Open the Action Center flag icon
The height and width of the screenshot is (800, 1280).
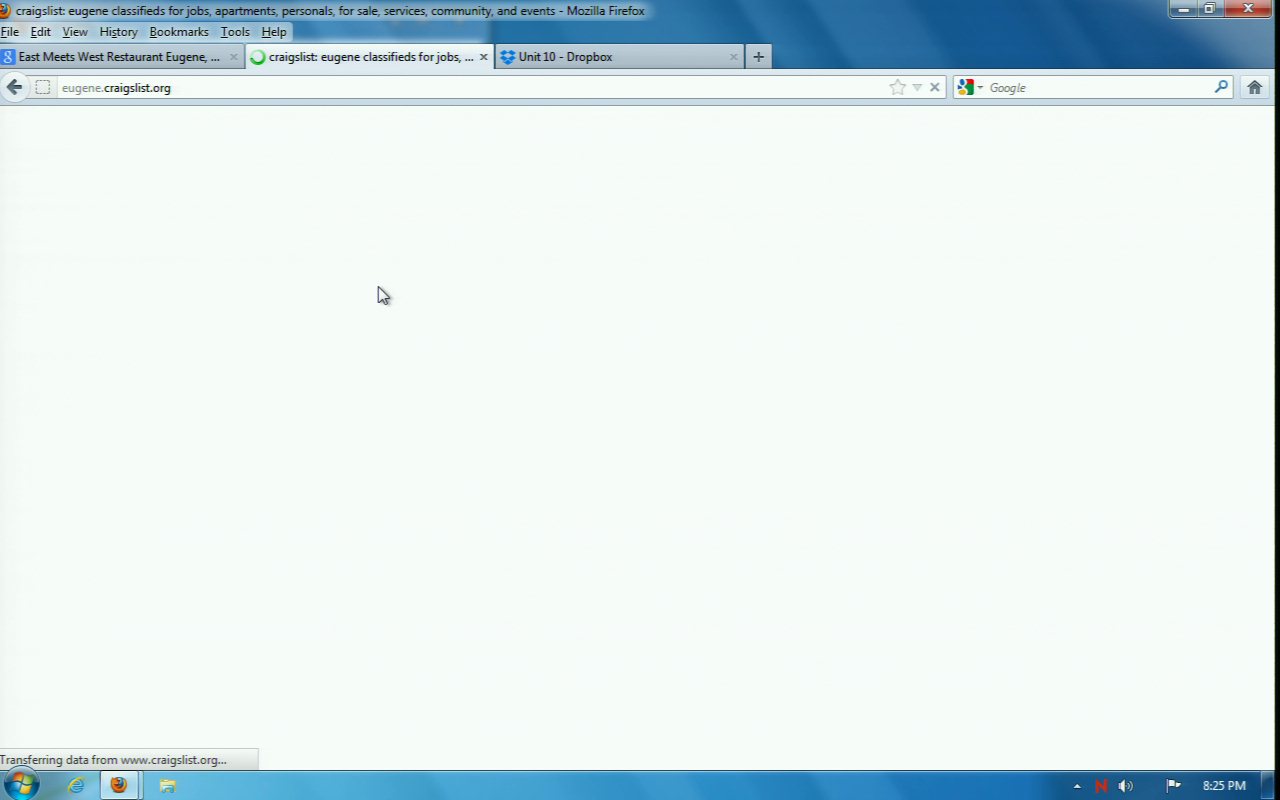tap(1173, 786)
